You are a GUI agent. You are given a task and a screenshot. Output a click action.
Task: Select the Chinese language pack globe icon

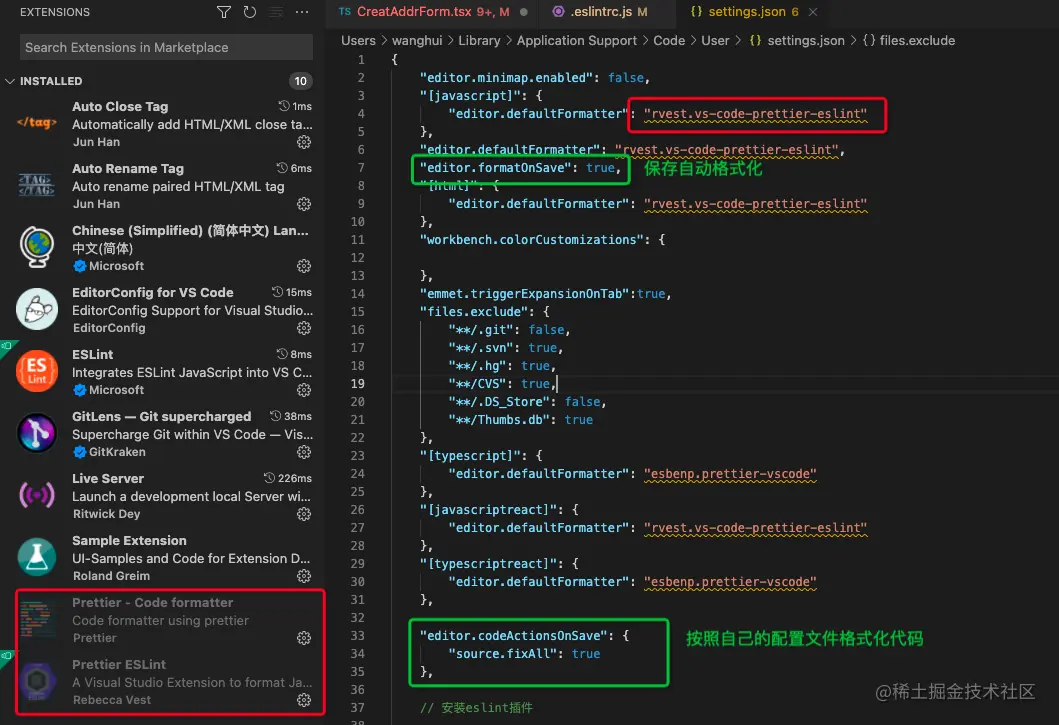pos(36,247)
